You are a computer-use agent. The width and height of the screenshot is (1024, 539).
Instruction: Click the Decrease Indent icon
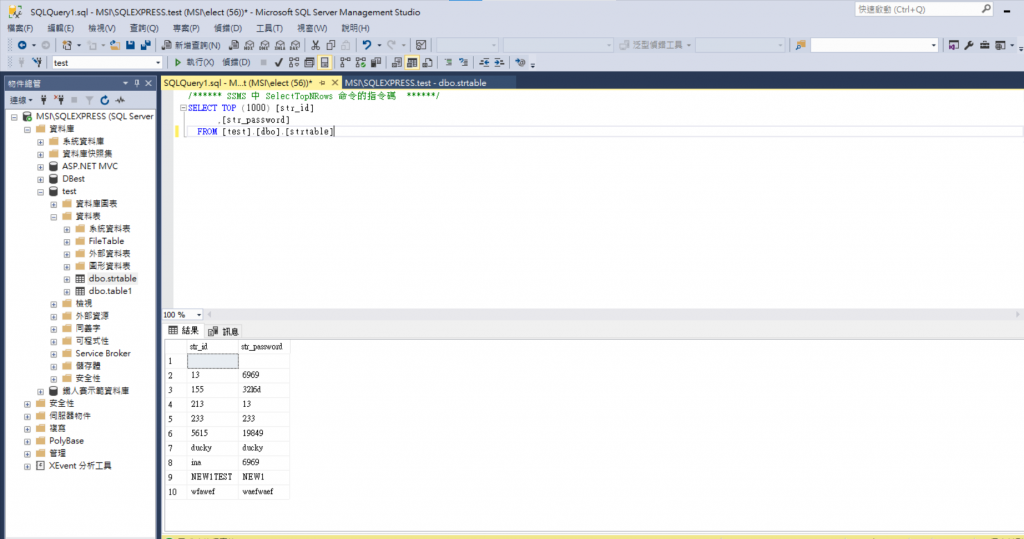pos(484,63)
